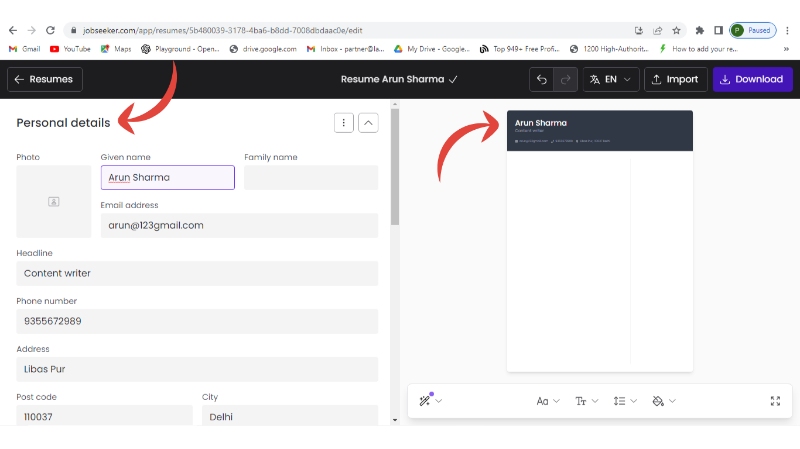Click the photo upload placeholder

tap(53, 201)
